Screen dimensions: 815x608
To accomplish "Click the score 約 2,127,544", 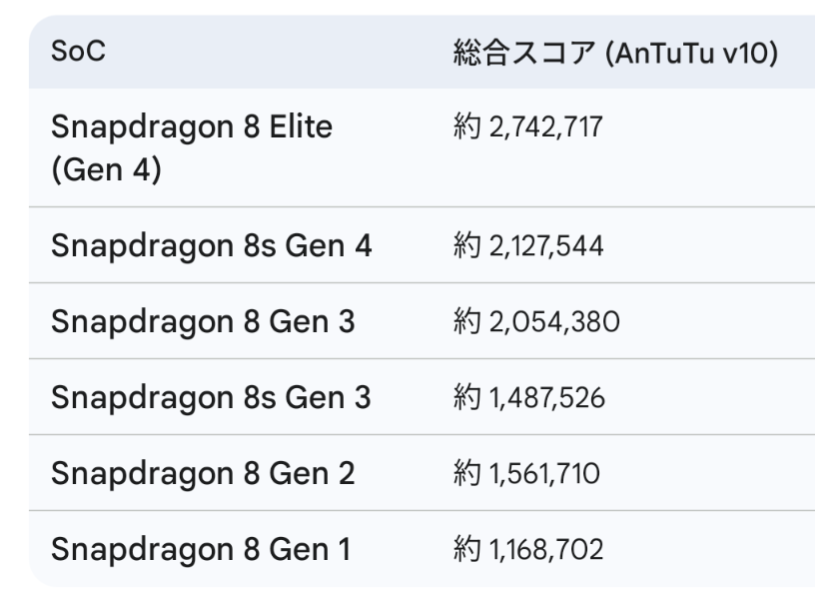I will pyautogui.click(x=528, y=245).
